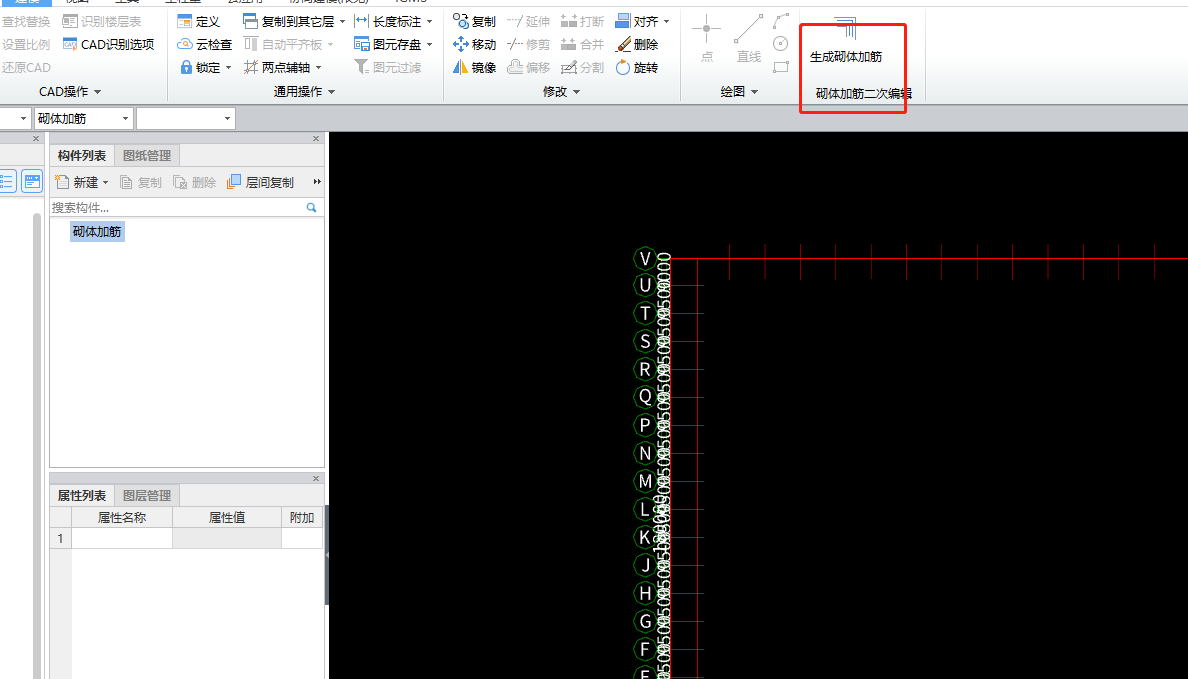
Task: Click 新建 new component button
Action: pyautogui.click(x=77, y=182)
